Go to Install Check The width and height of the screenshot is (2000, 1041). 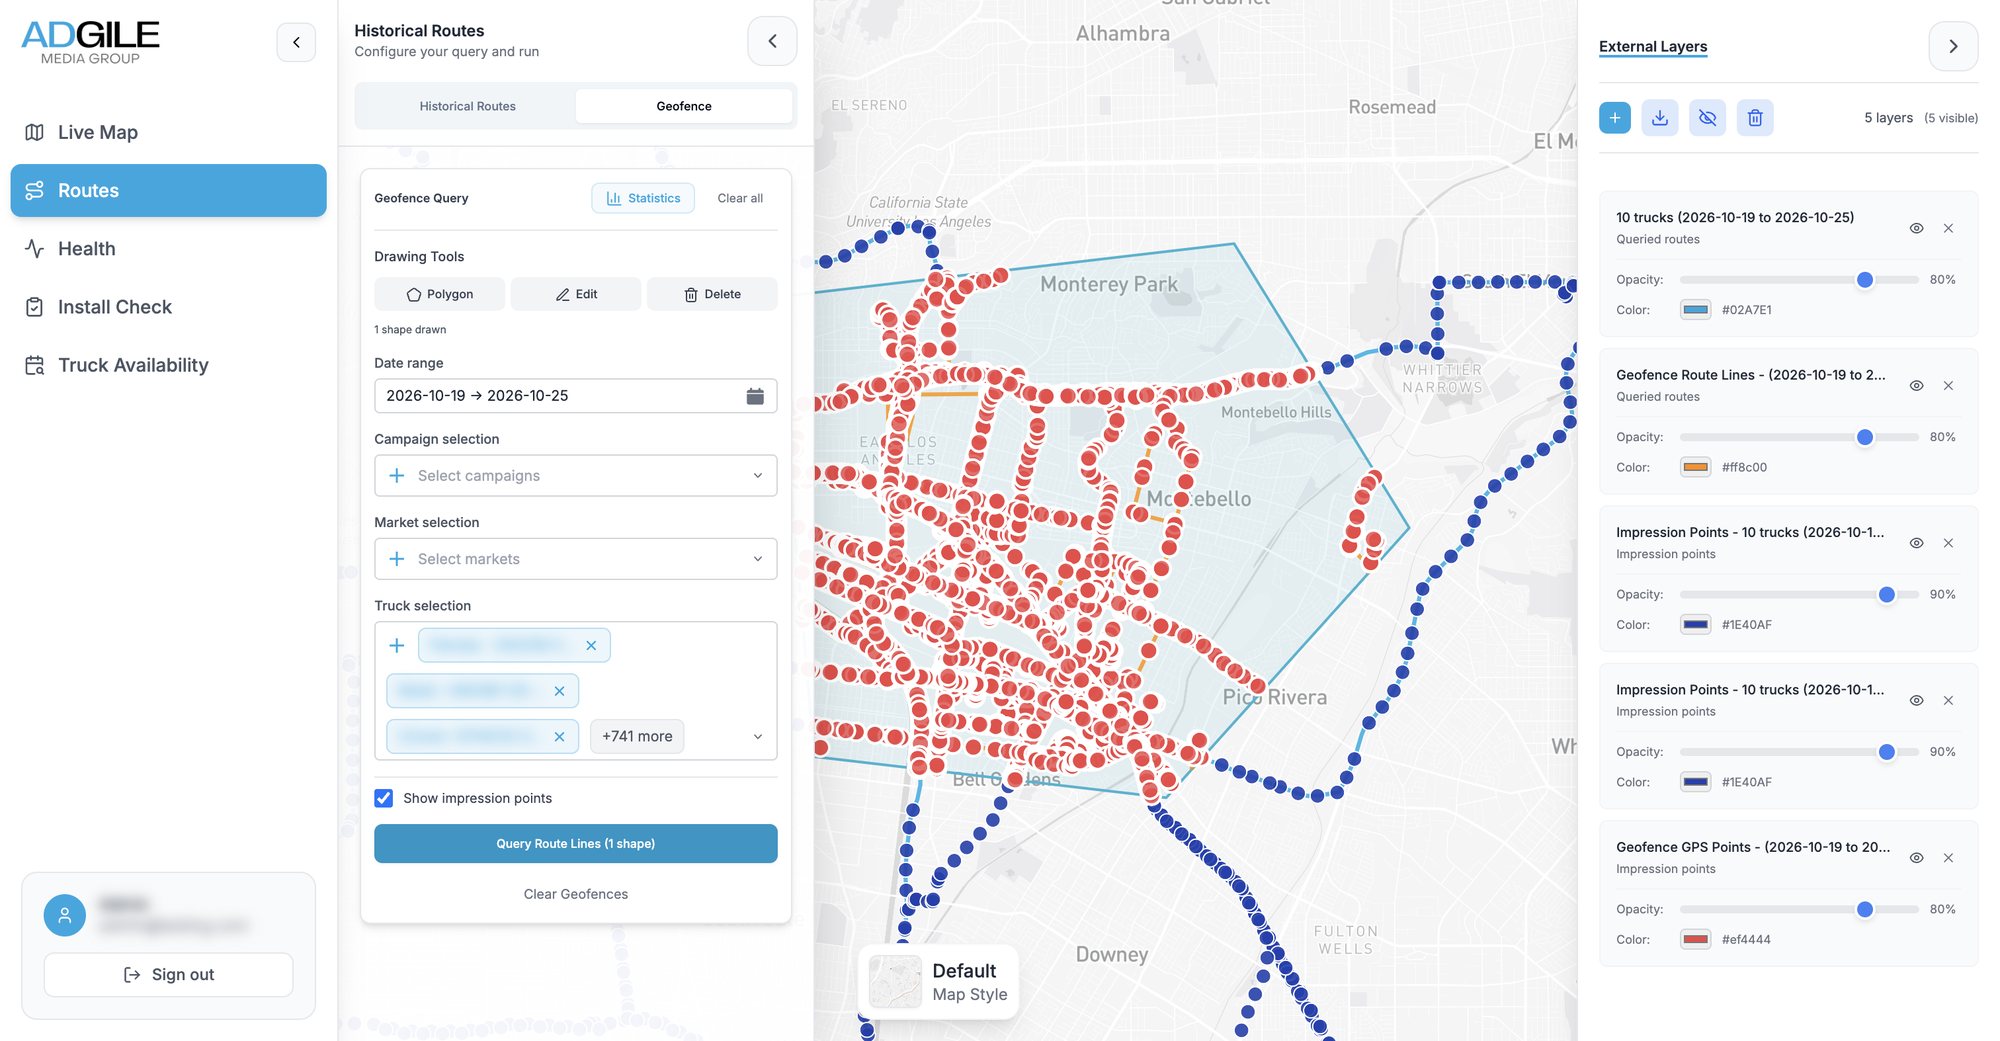168,307
